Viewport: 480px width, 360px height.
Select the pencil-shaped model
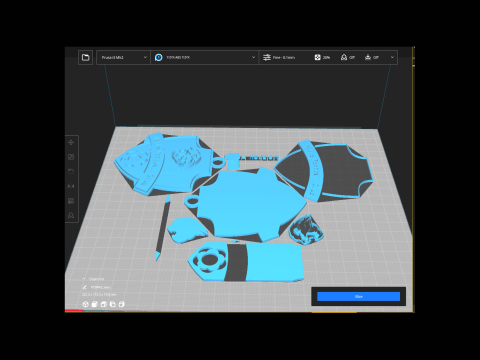pyautogui.click(x=163, y=228)
